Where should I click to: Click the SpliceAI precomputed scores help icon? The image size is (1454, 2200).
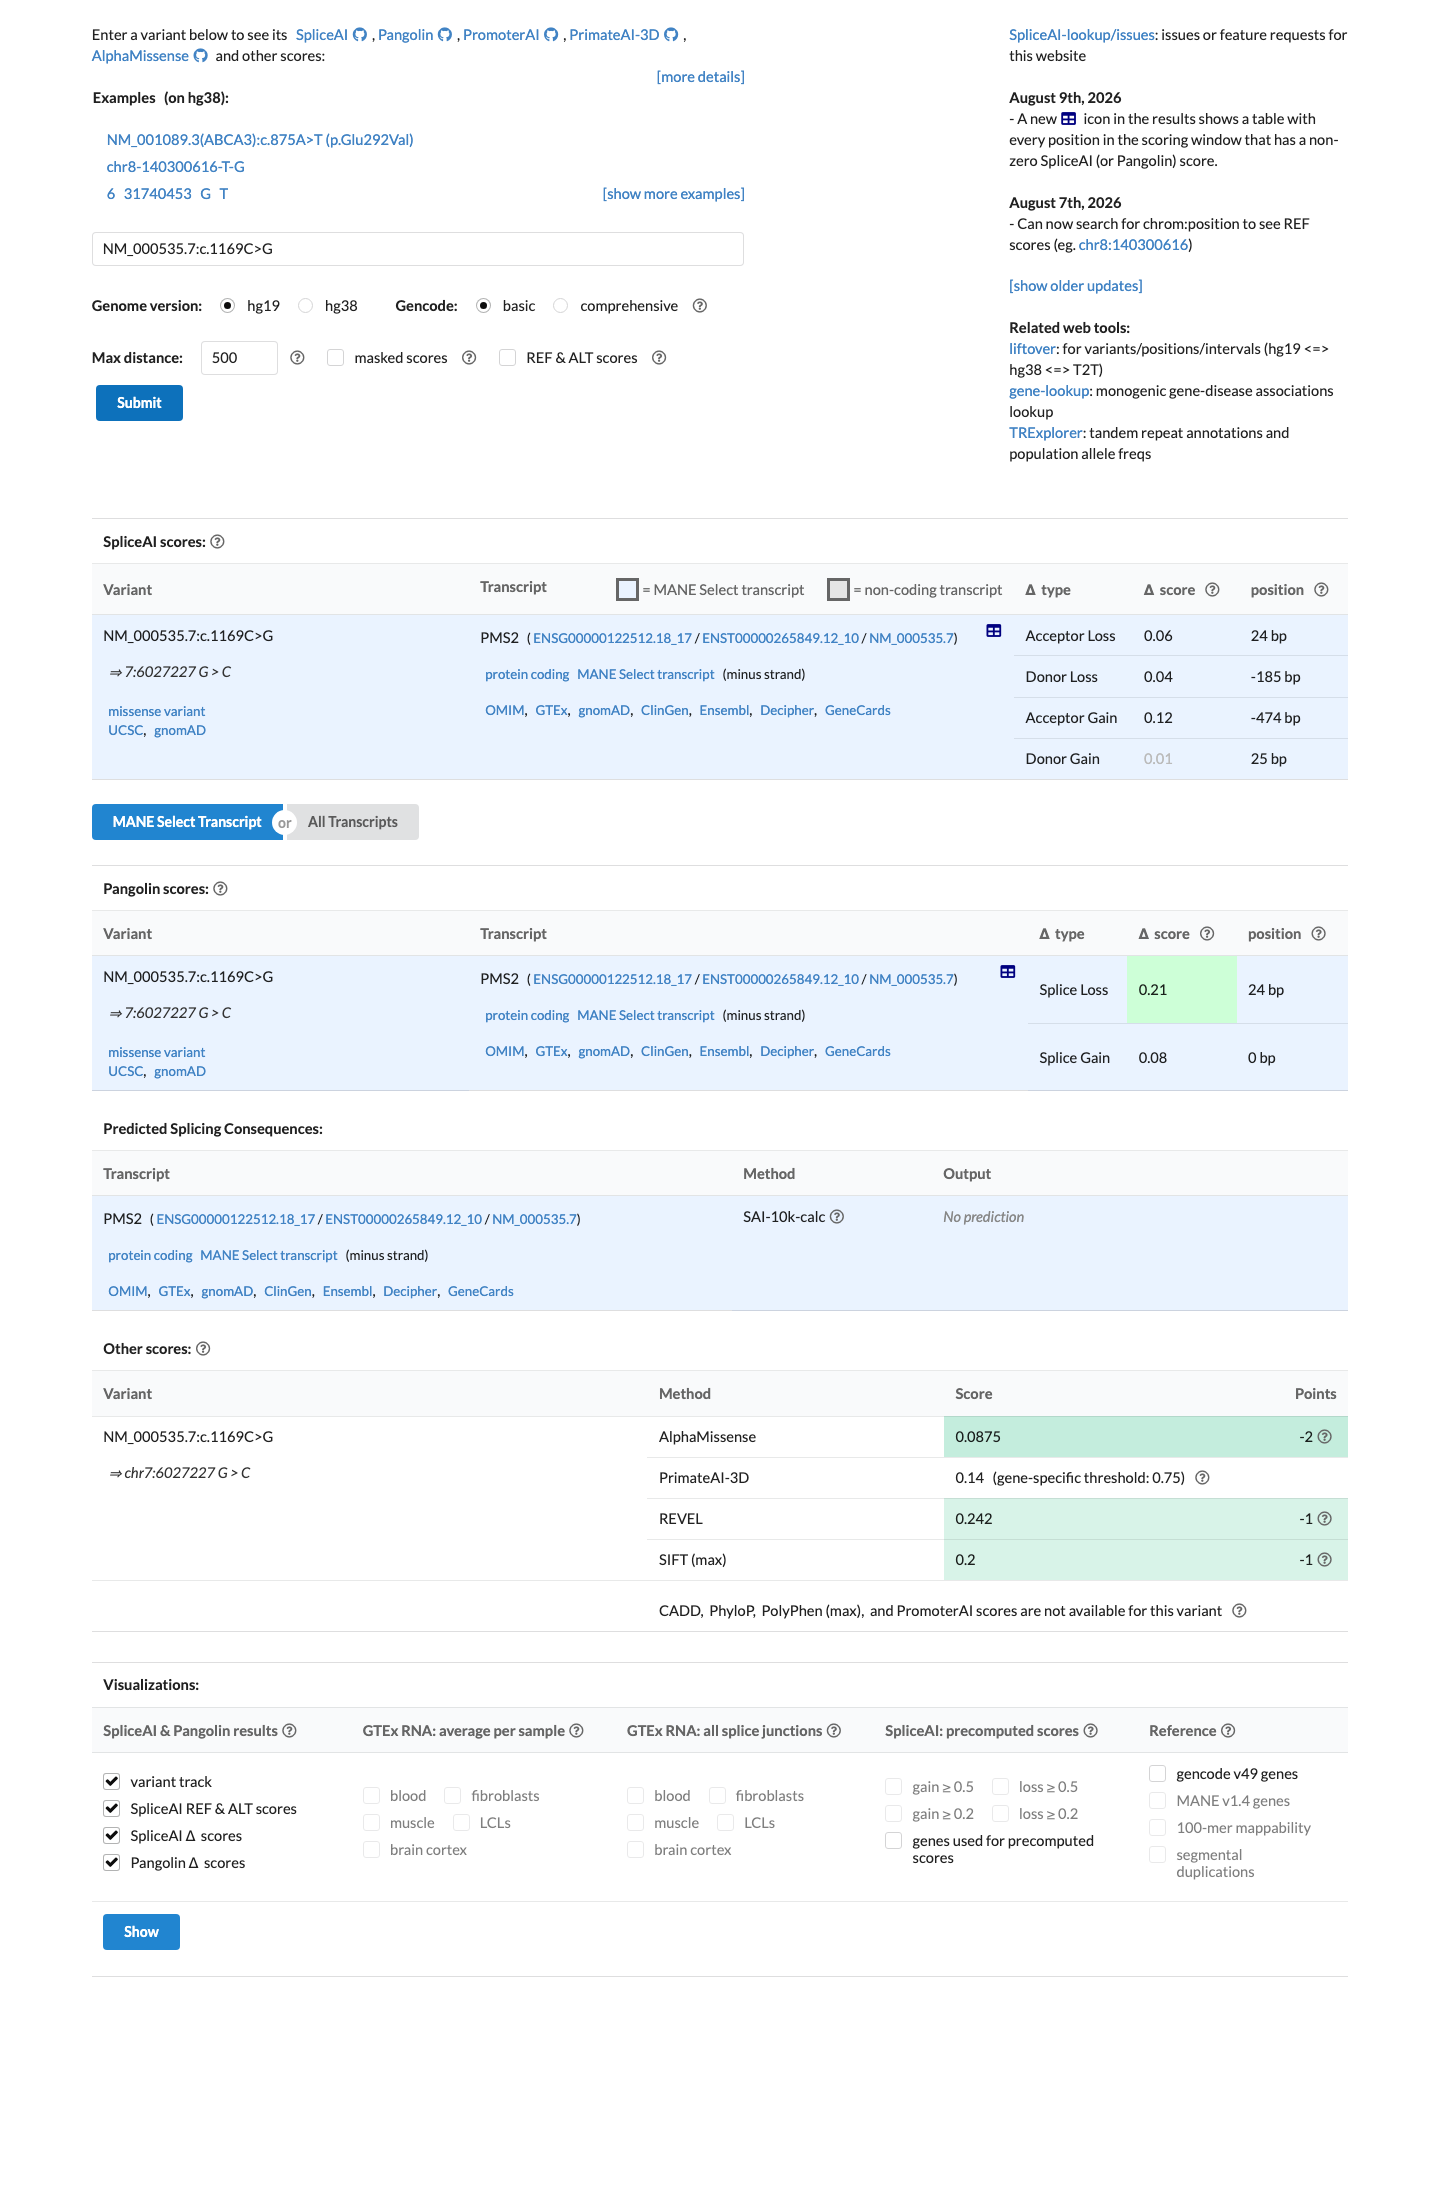tap(1091, 1731)
